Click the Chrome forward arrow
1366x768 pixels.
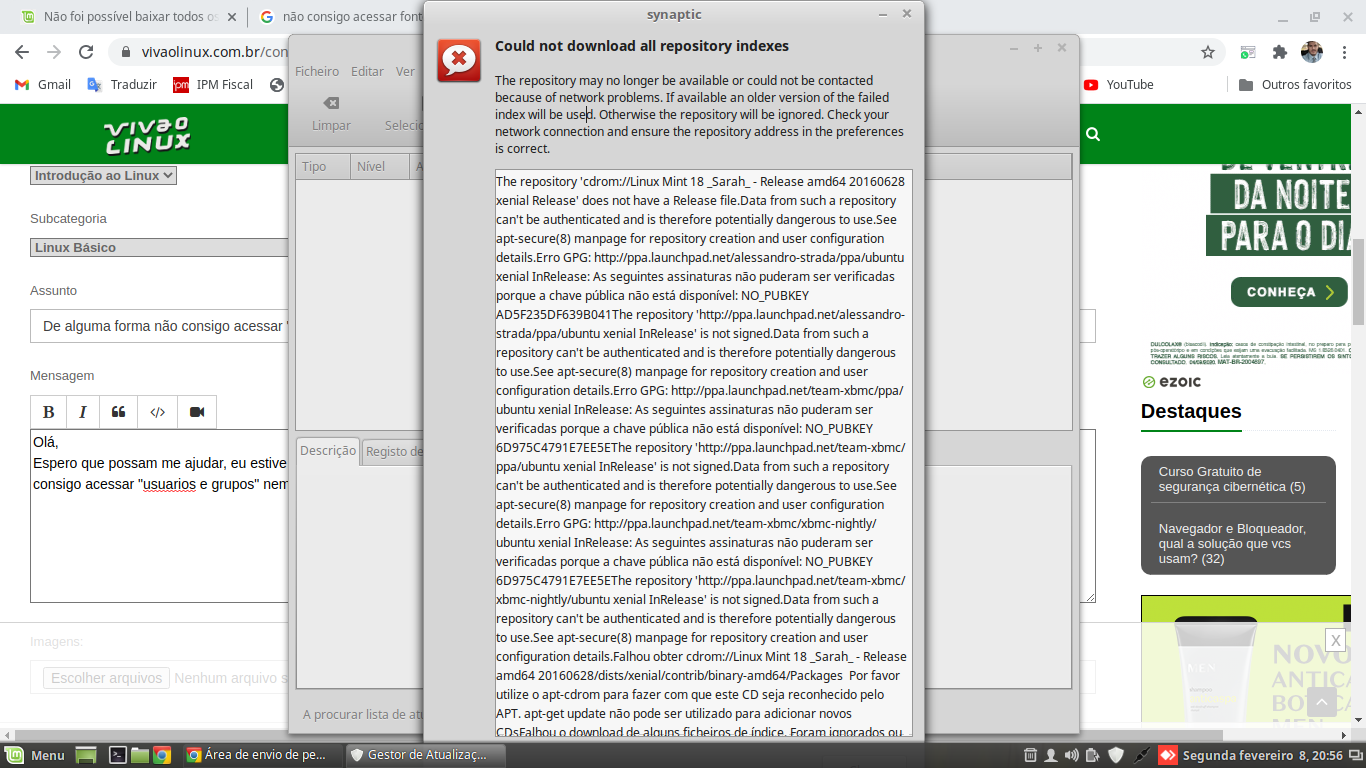(54, 52)
